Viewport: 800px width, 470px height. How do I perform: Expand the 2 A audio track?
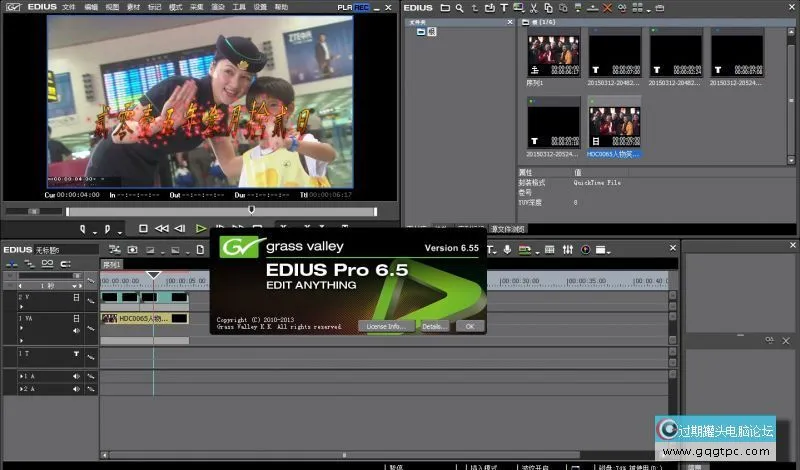pyautogui.click(x=21, y=389)
